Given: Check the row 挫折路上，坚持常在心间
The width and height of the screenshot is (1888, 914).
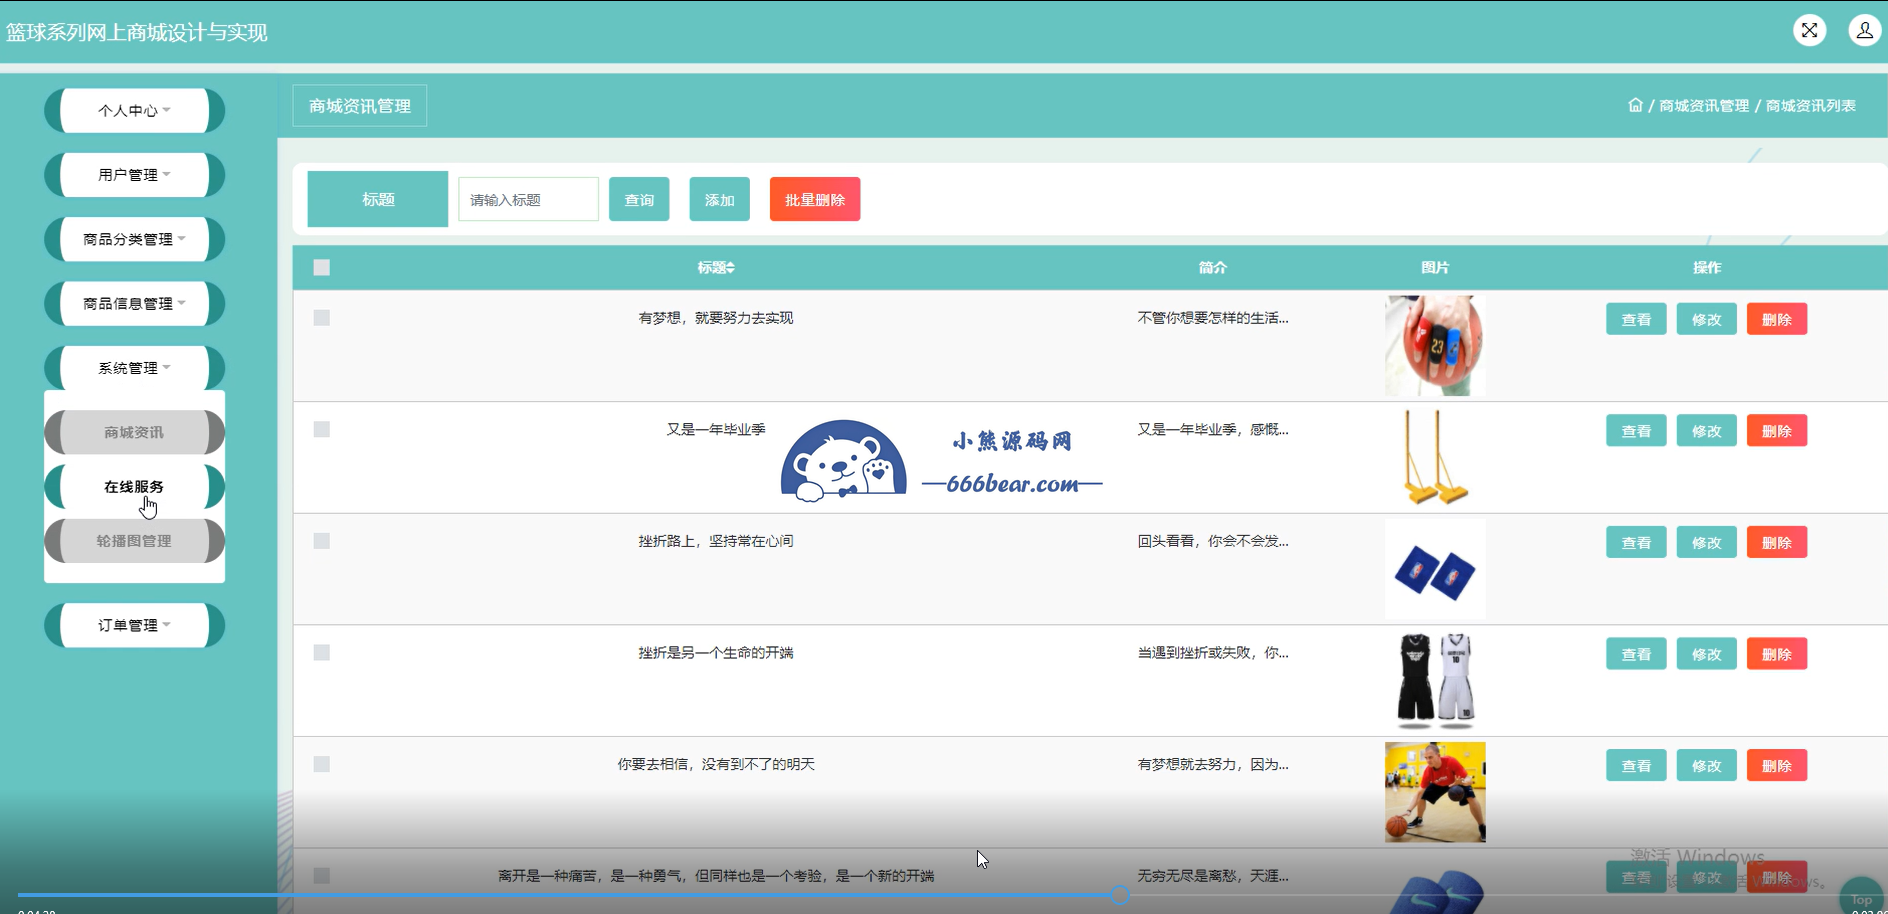Looking at the screenshot, I should click(321, 540).
